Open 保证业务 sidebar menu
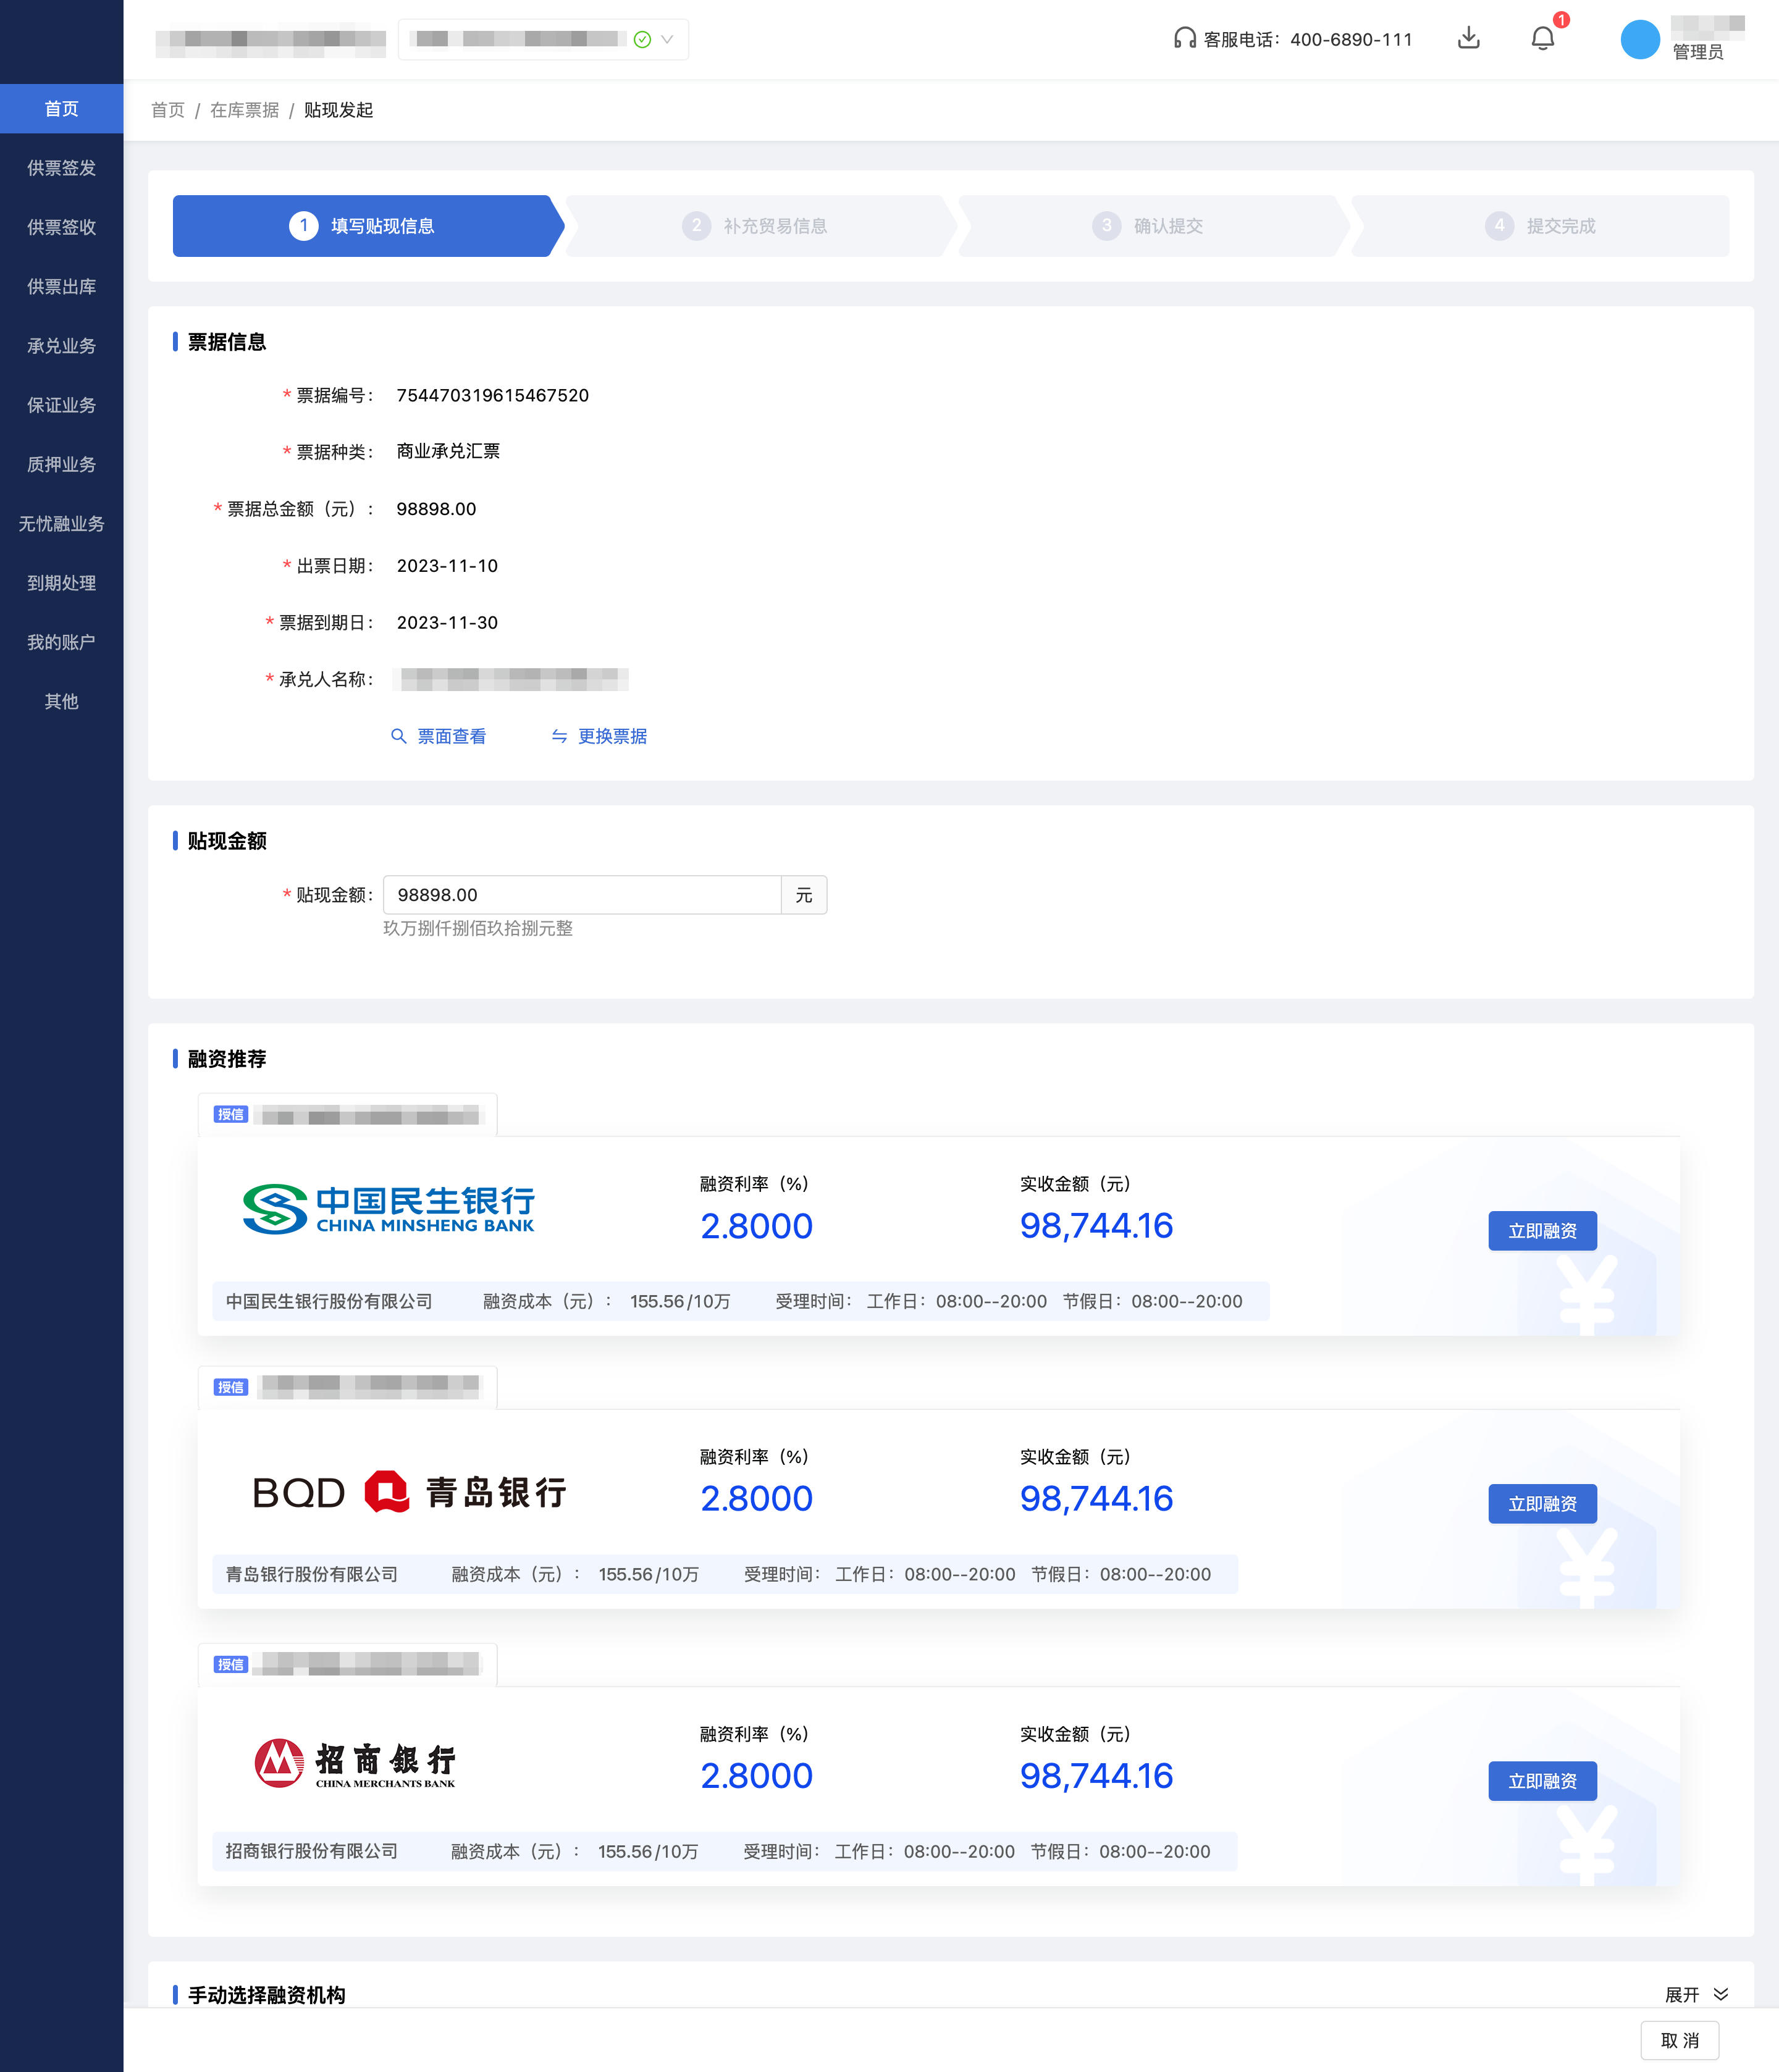This screenshot has width=1779, height=2072. tap(61, 405)
